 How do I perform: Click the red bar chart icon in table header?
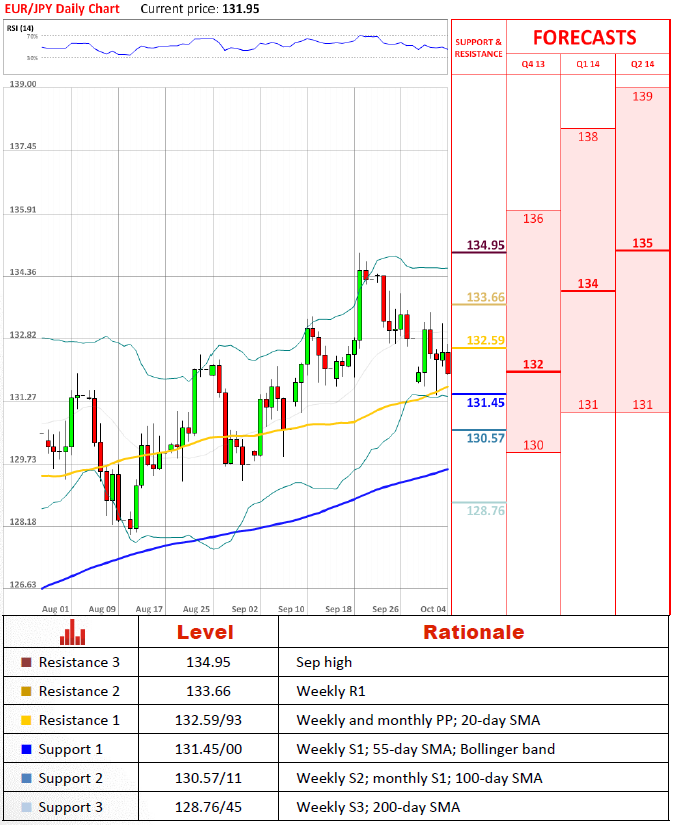click(x=70, y=633)
